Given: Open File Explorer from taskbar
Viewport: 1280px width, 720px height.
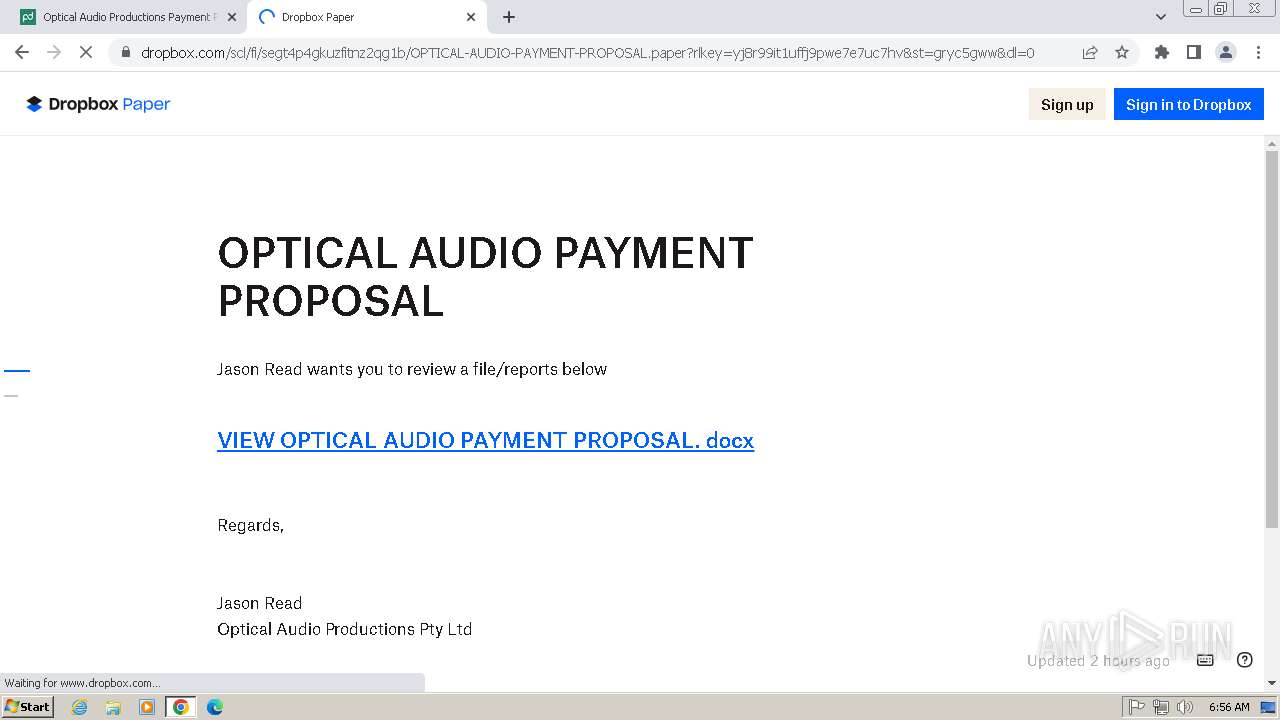Looking at the screenshot, I should [113, 707].
